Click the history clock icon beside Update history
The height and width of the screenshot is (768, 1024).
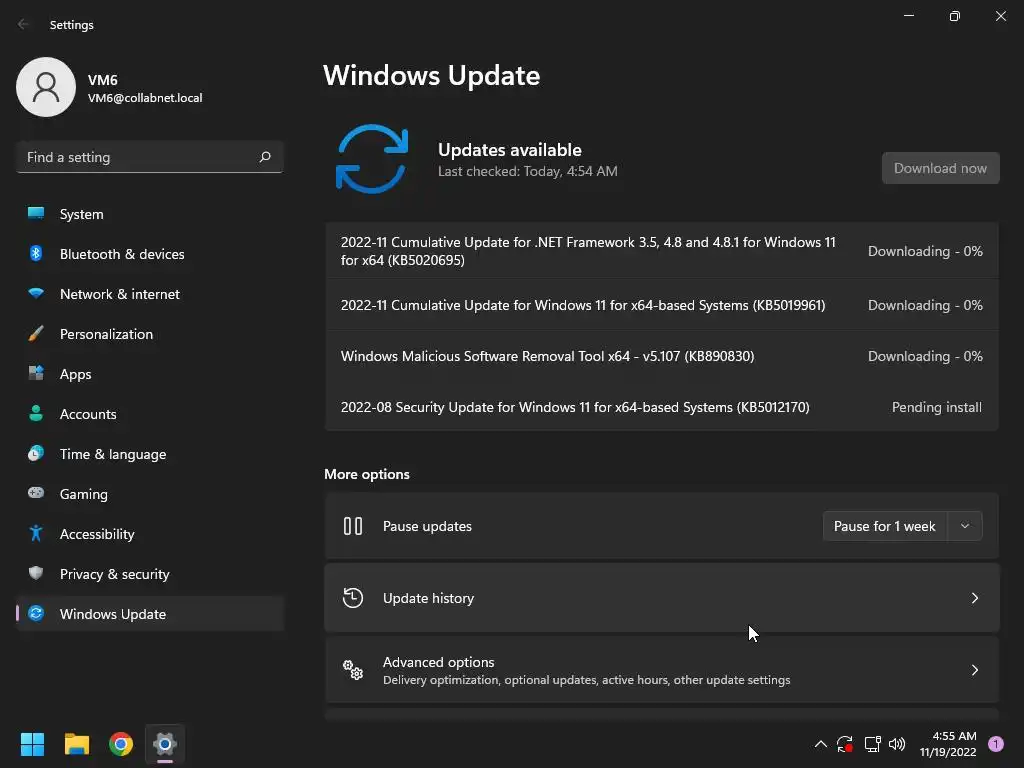click(x=353, y=598)
